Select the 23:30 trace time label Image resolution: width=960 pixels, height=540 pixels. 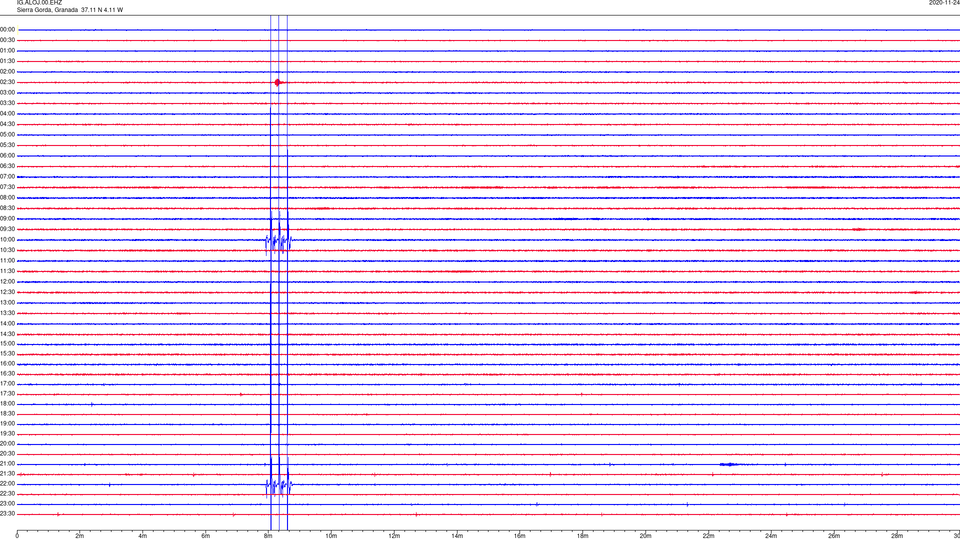pos(7,514)
